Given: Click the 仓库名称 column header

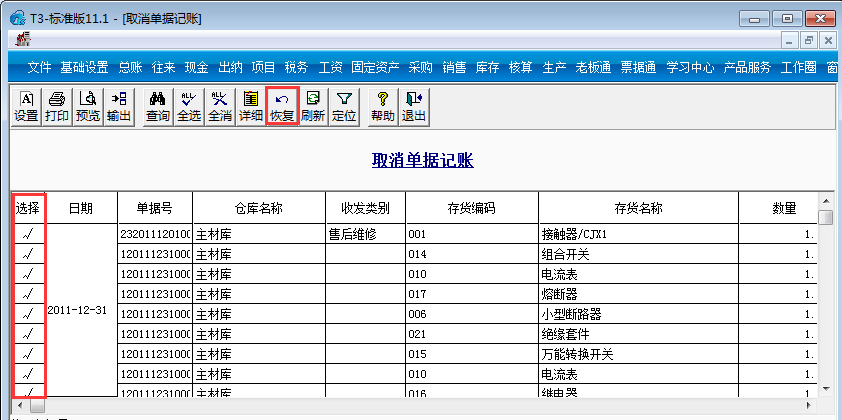Looking at the screenshot, I should [259, 208].
